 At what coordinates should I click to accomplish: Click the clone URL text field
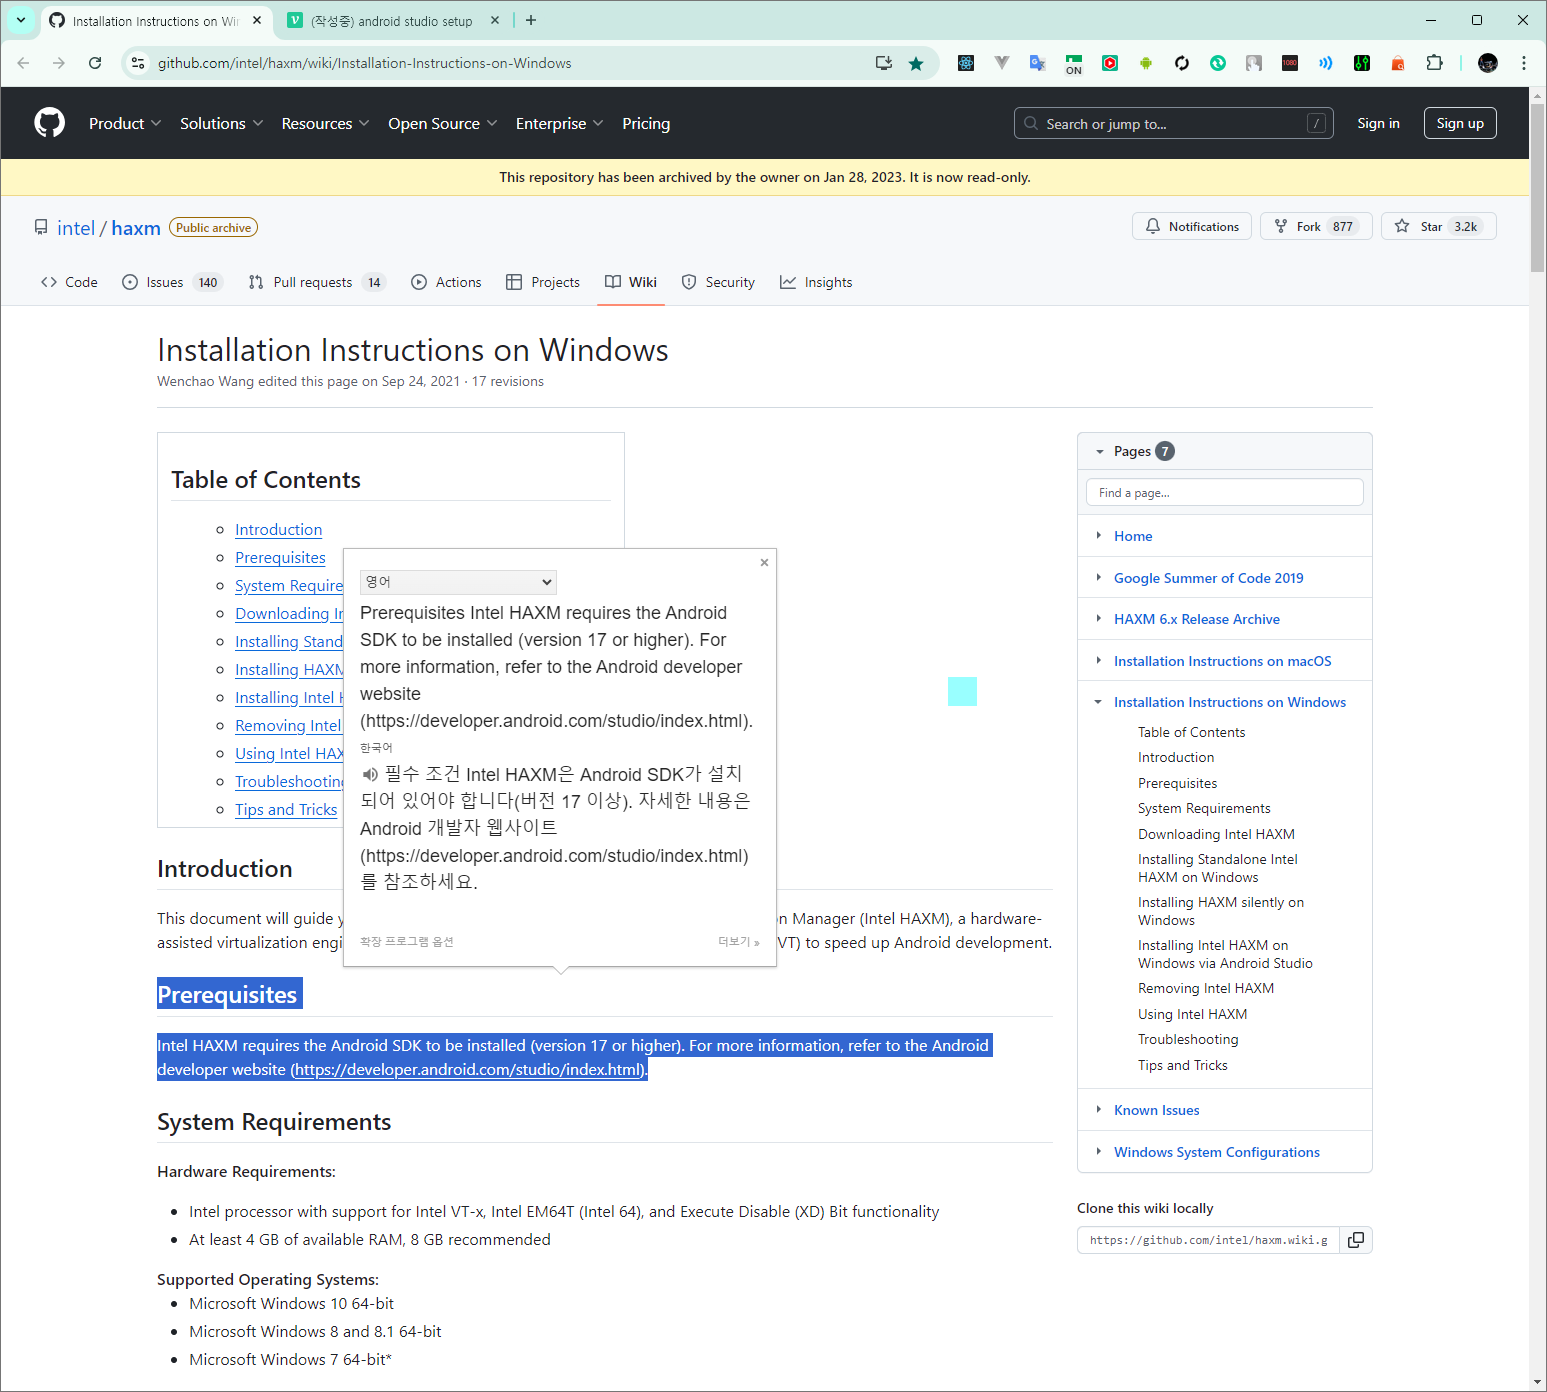pos(1208,1240)
